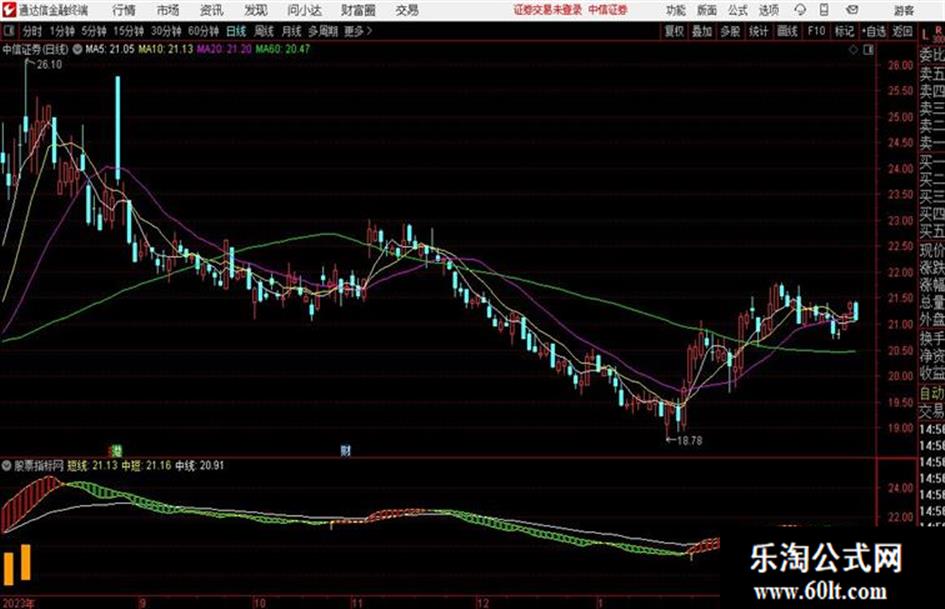Screen dimensions: 945x609
Task: Click the 通达信 red logo icon
Action: (9, 10)
